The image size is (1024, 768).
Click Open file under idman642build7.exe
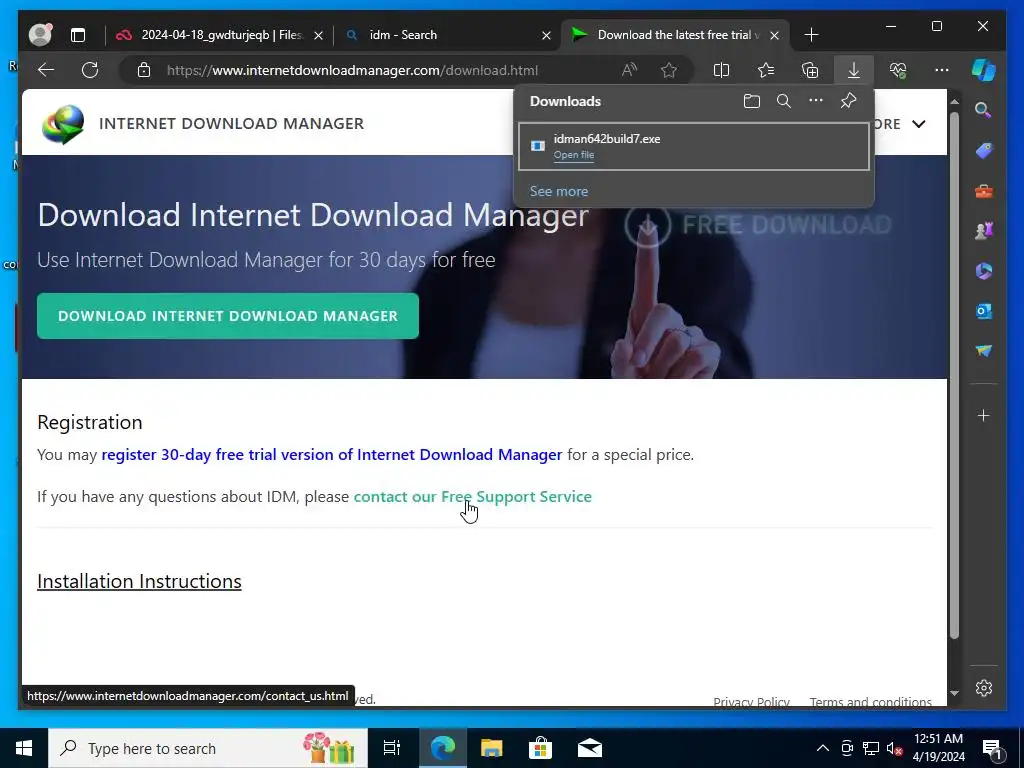pyautogui.click(x=573, y=155)
